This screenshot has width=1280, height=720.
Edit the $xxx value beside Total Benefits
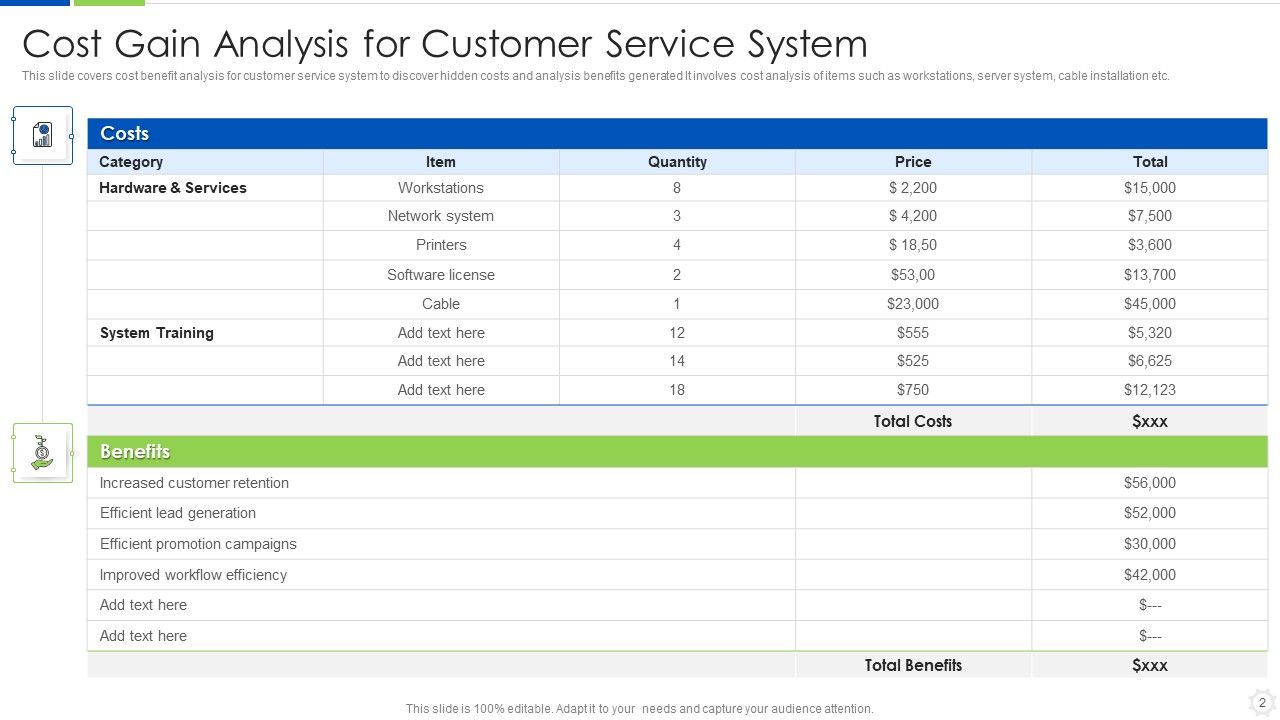coord(1150,664)
